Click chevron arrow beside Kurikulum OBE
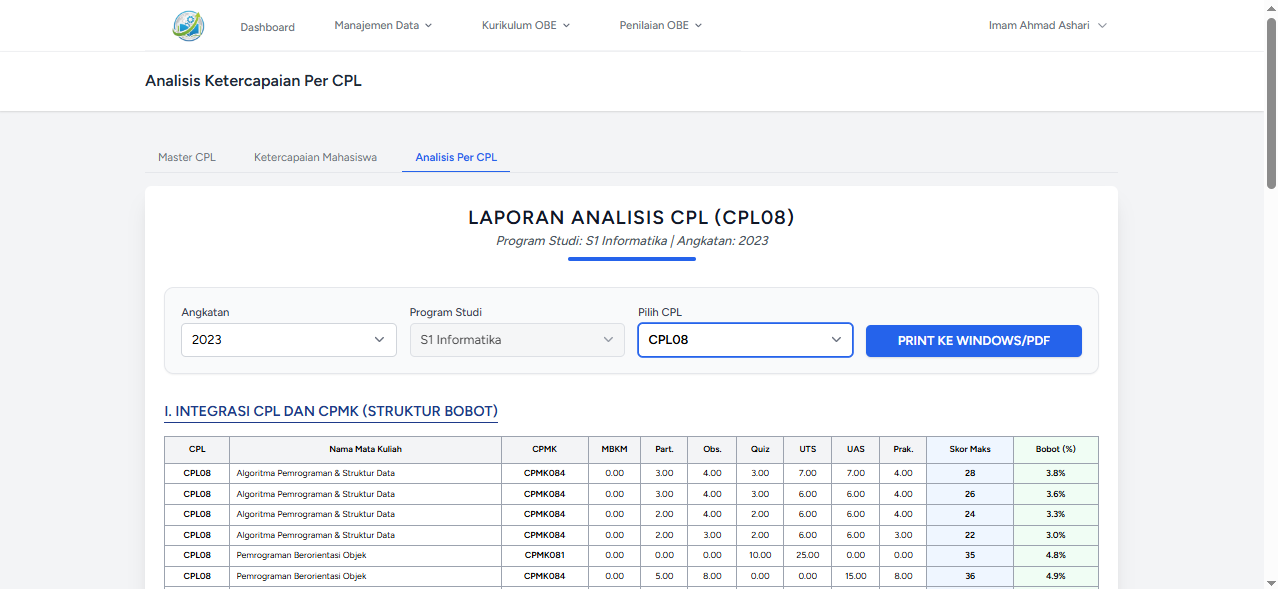The height and width of the screenshot is (589, 1278). [x=566, y=26]
